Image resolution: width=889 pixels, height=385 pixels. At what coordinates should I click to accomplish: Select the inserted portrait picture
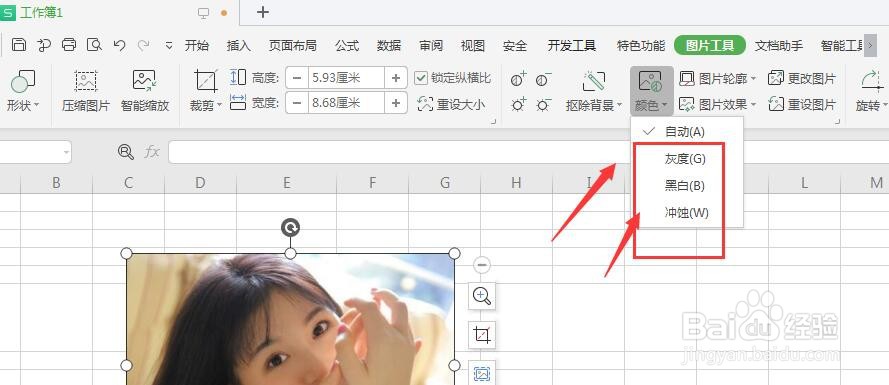point(290,319)
